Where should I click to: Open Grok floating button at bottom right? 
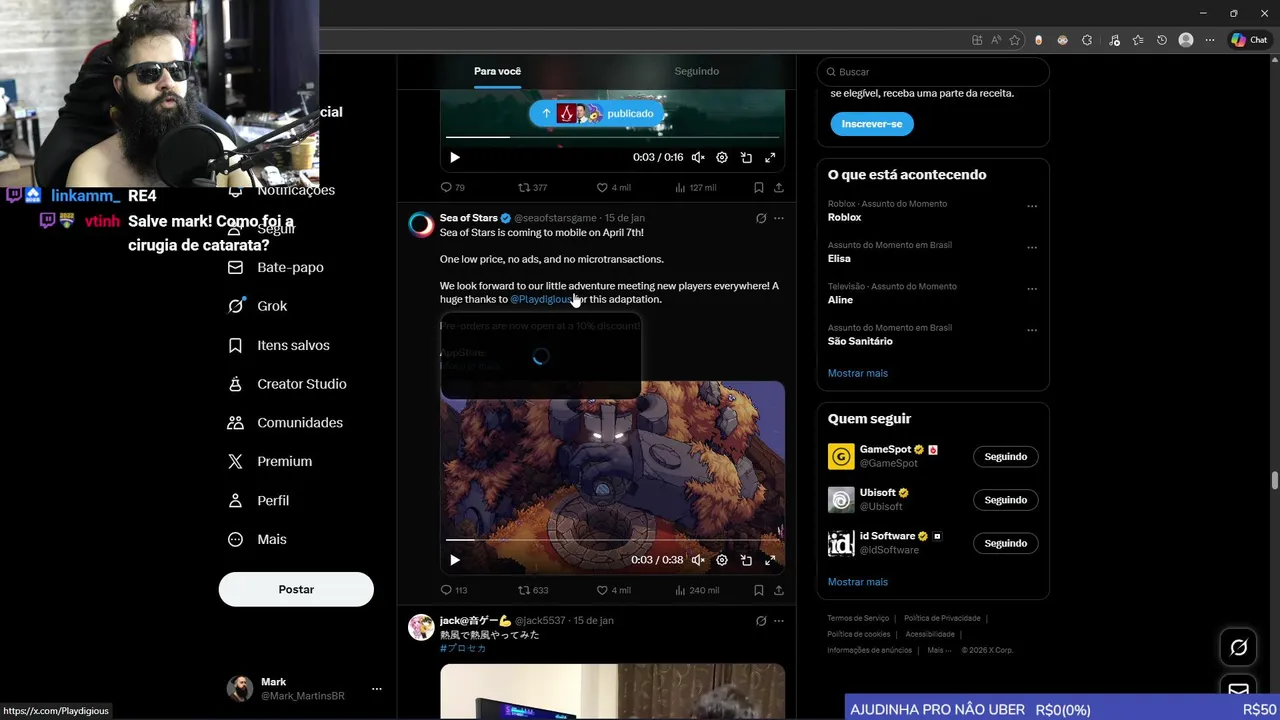(1238, 648)
